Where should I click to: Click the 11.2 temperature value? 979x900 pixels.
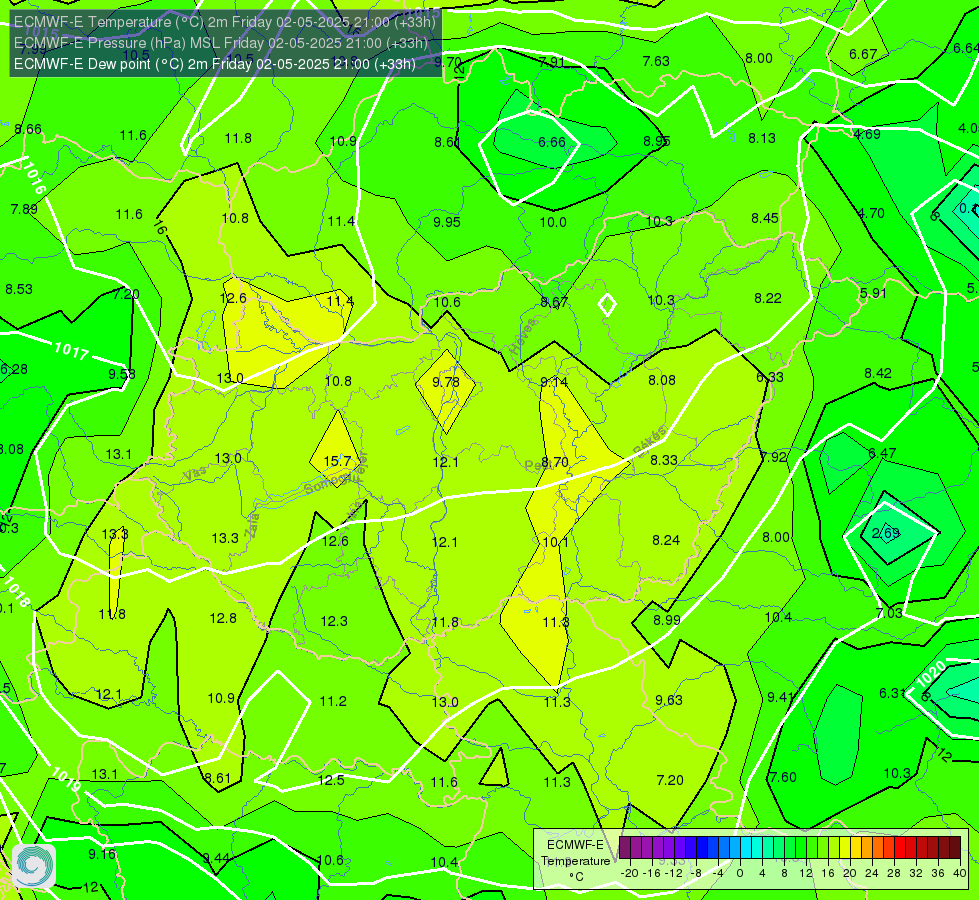333,701
